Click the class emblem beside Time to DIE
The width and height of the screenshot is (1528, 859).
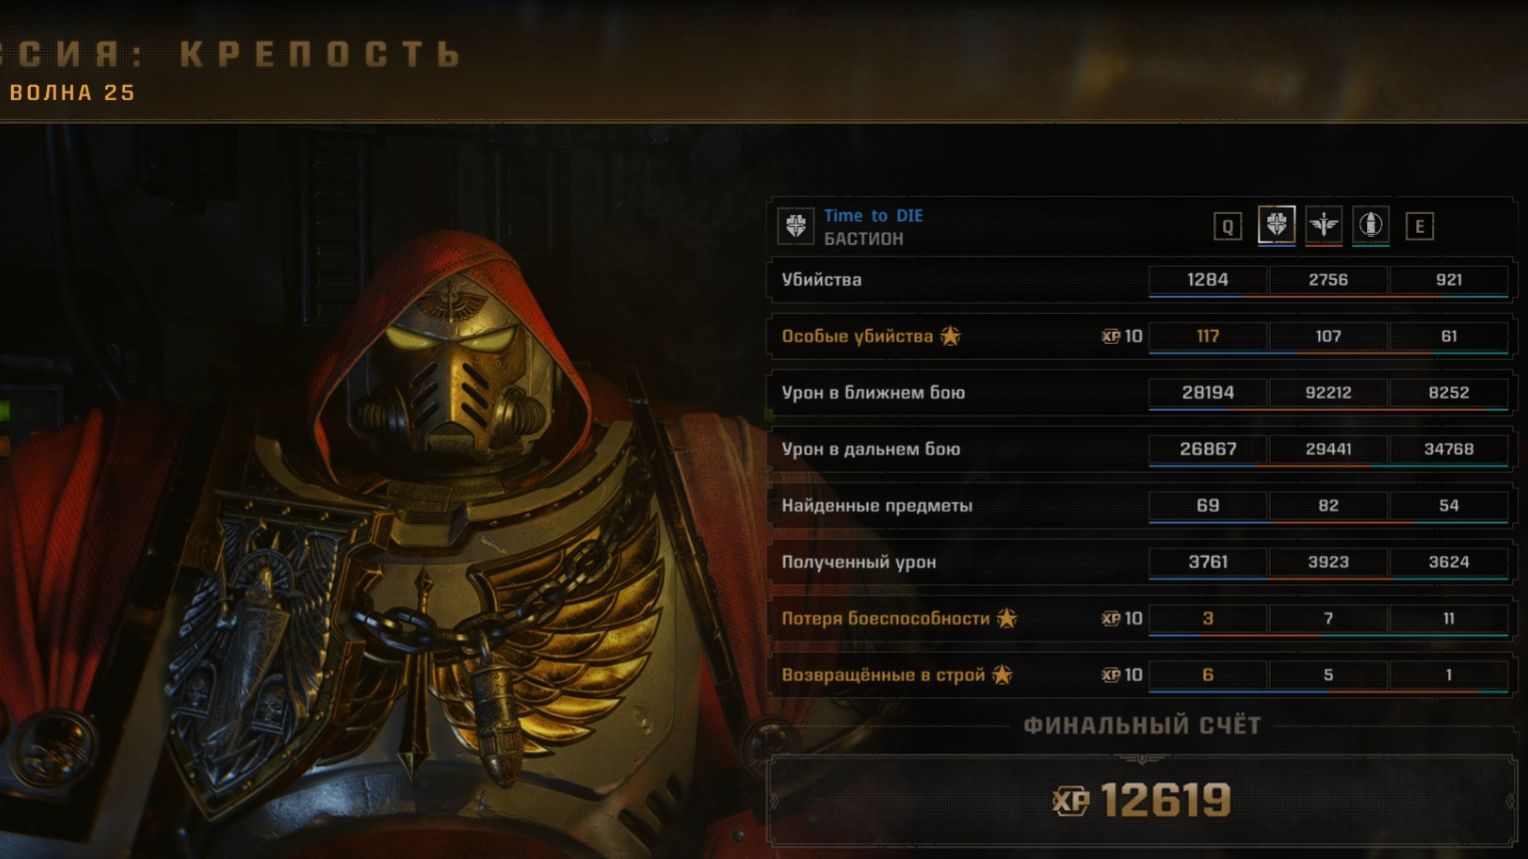tap(796, 226)
